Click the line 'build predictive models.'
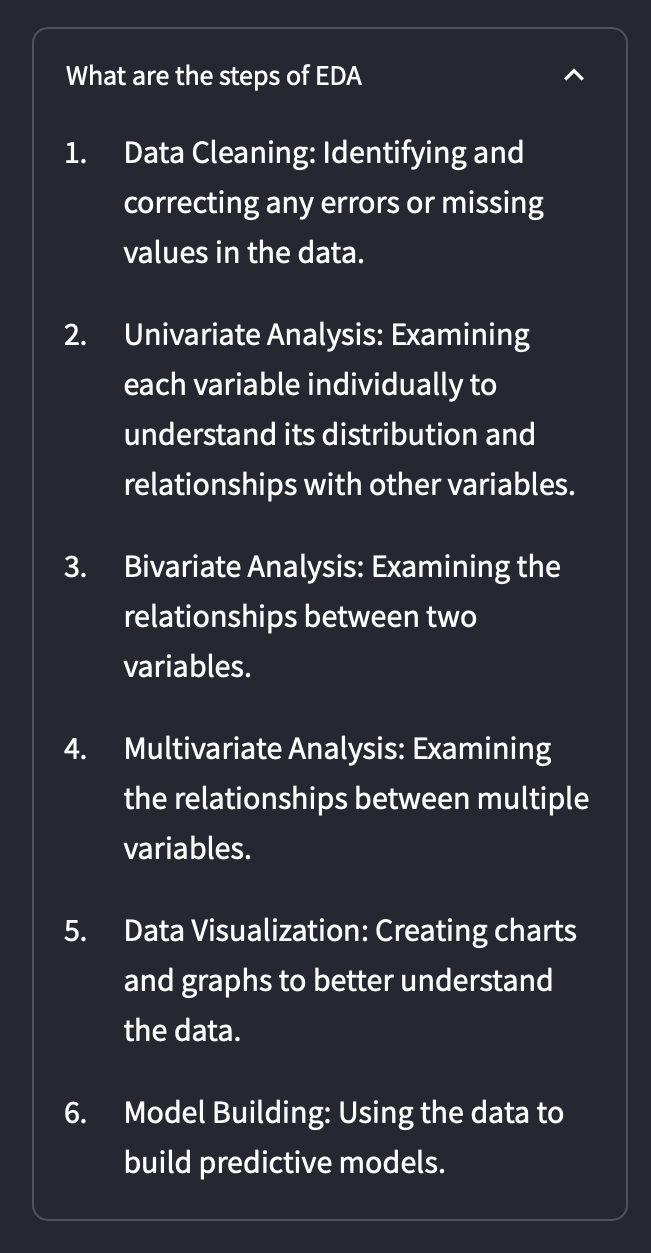 coord(284,1163)
